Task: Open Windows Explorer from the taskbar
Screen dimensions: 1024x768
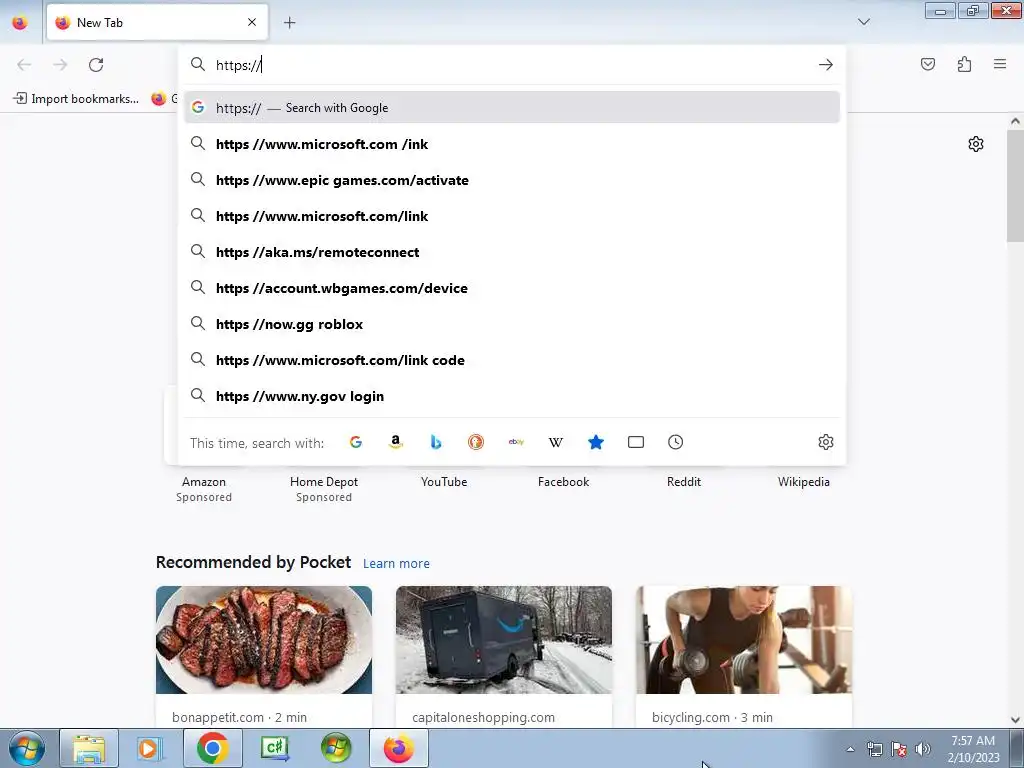Action: click(x=89, y=748)
